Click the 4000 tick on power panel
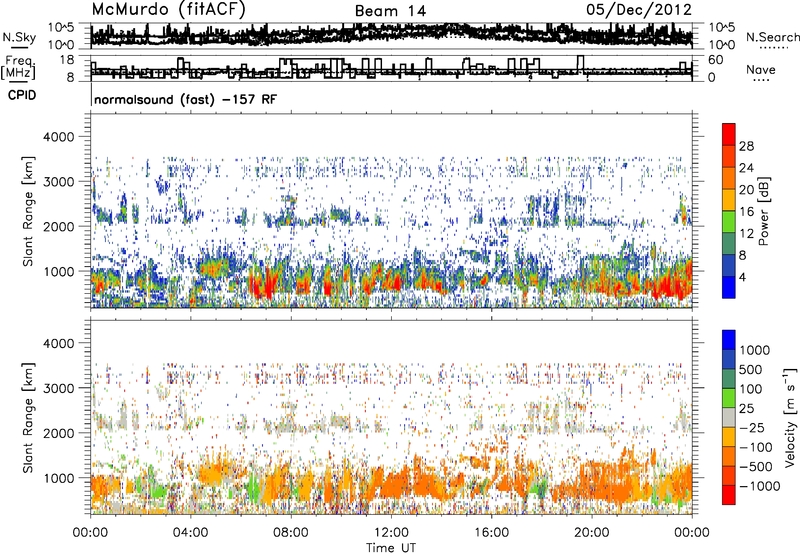 coord(58,137)
